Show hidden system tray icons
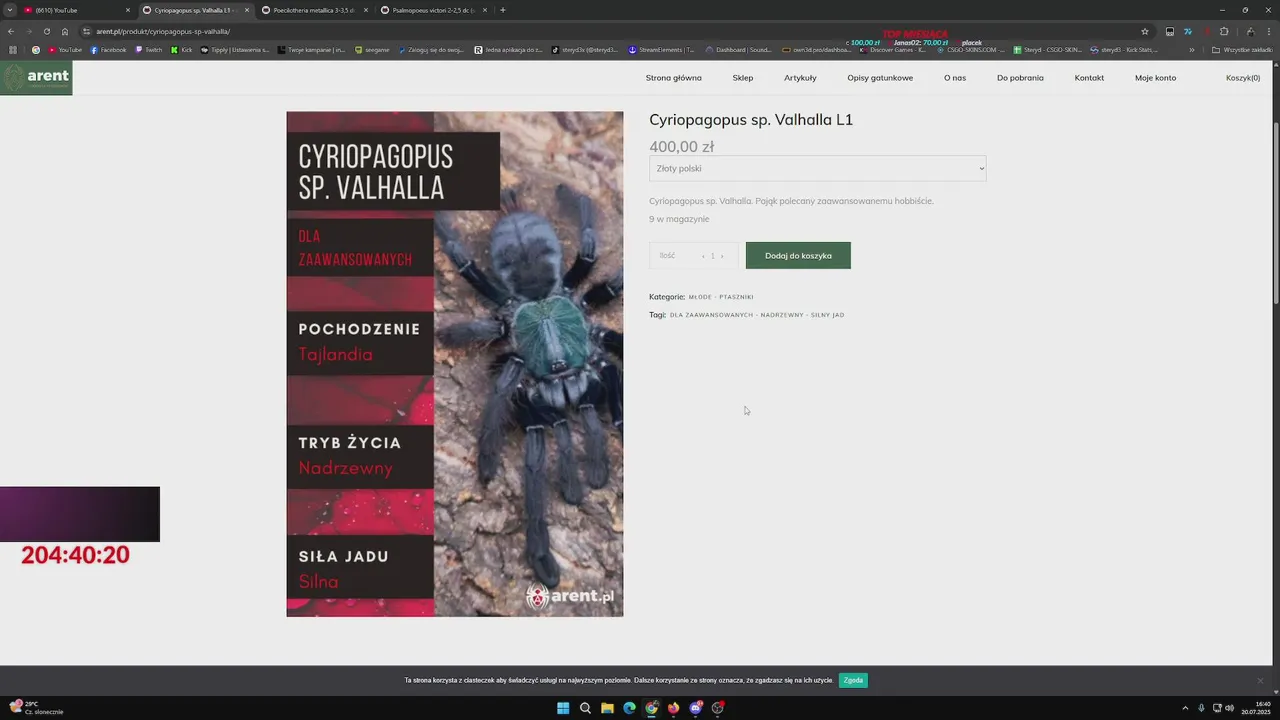 coord(1185,708)
